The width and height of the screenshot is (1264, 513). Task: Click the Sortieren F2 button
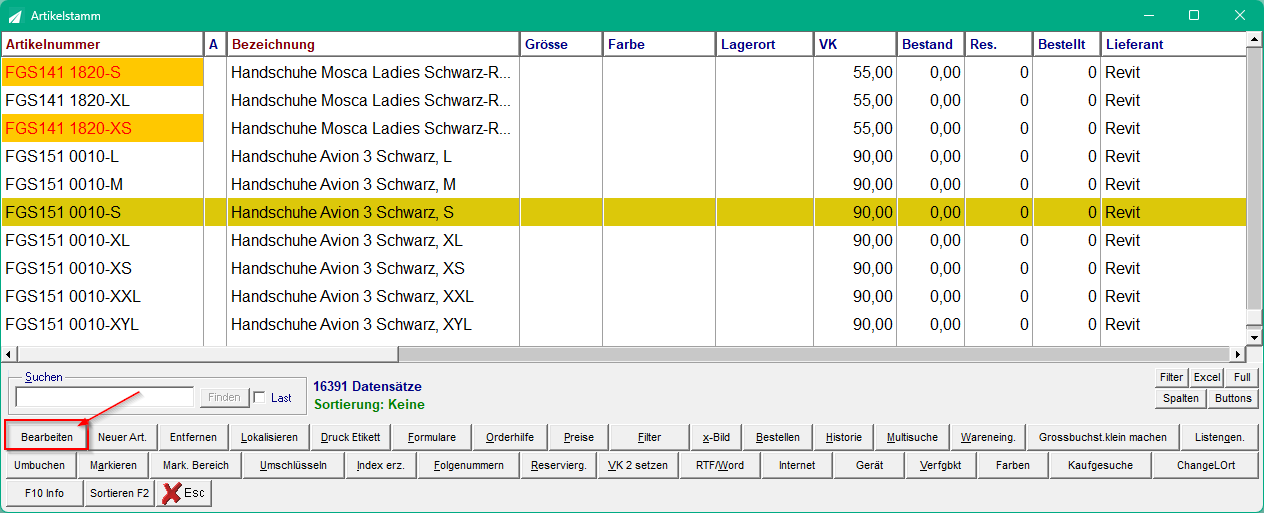tap(119, 493)
